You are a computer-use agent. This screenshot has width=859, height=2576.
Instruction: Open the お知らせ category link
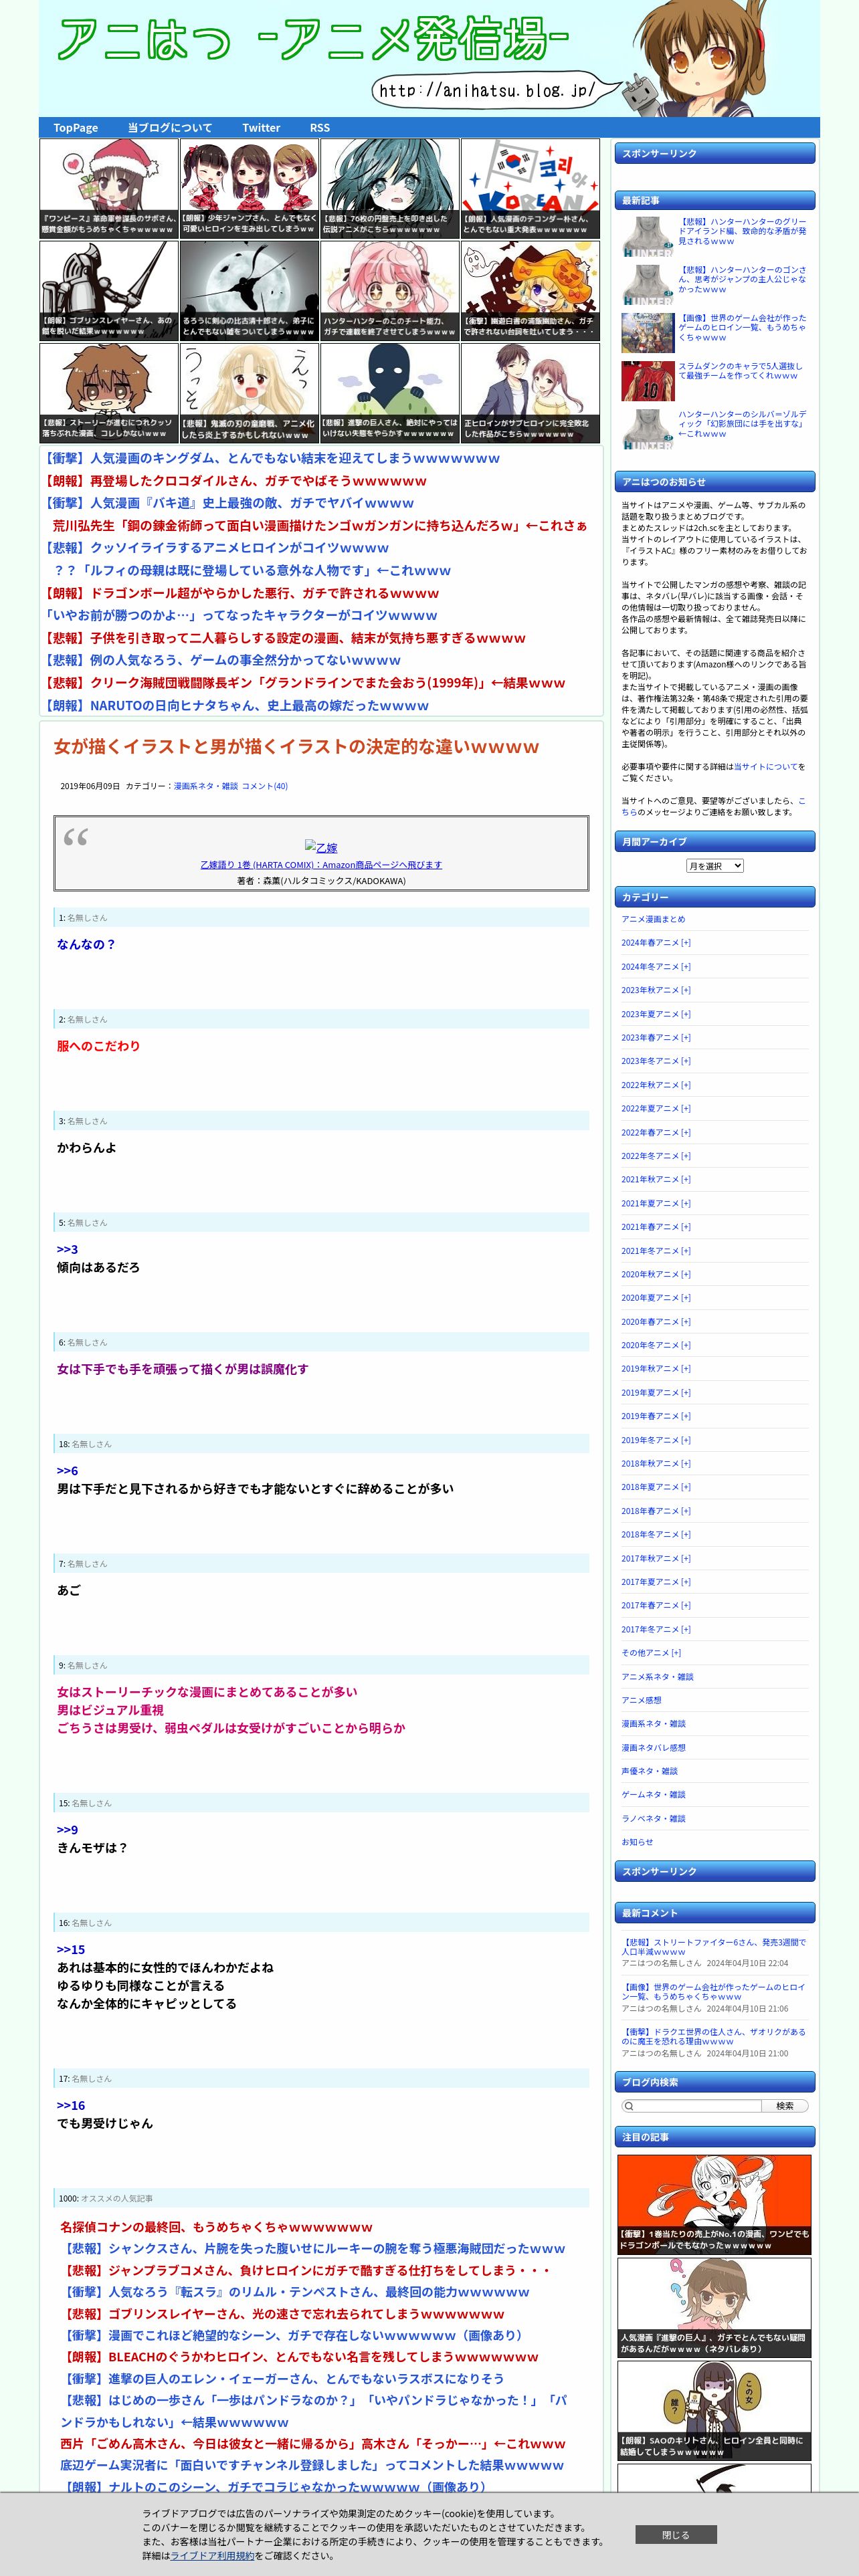(x=637, y=1842)
